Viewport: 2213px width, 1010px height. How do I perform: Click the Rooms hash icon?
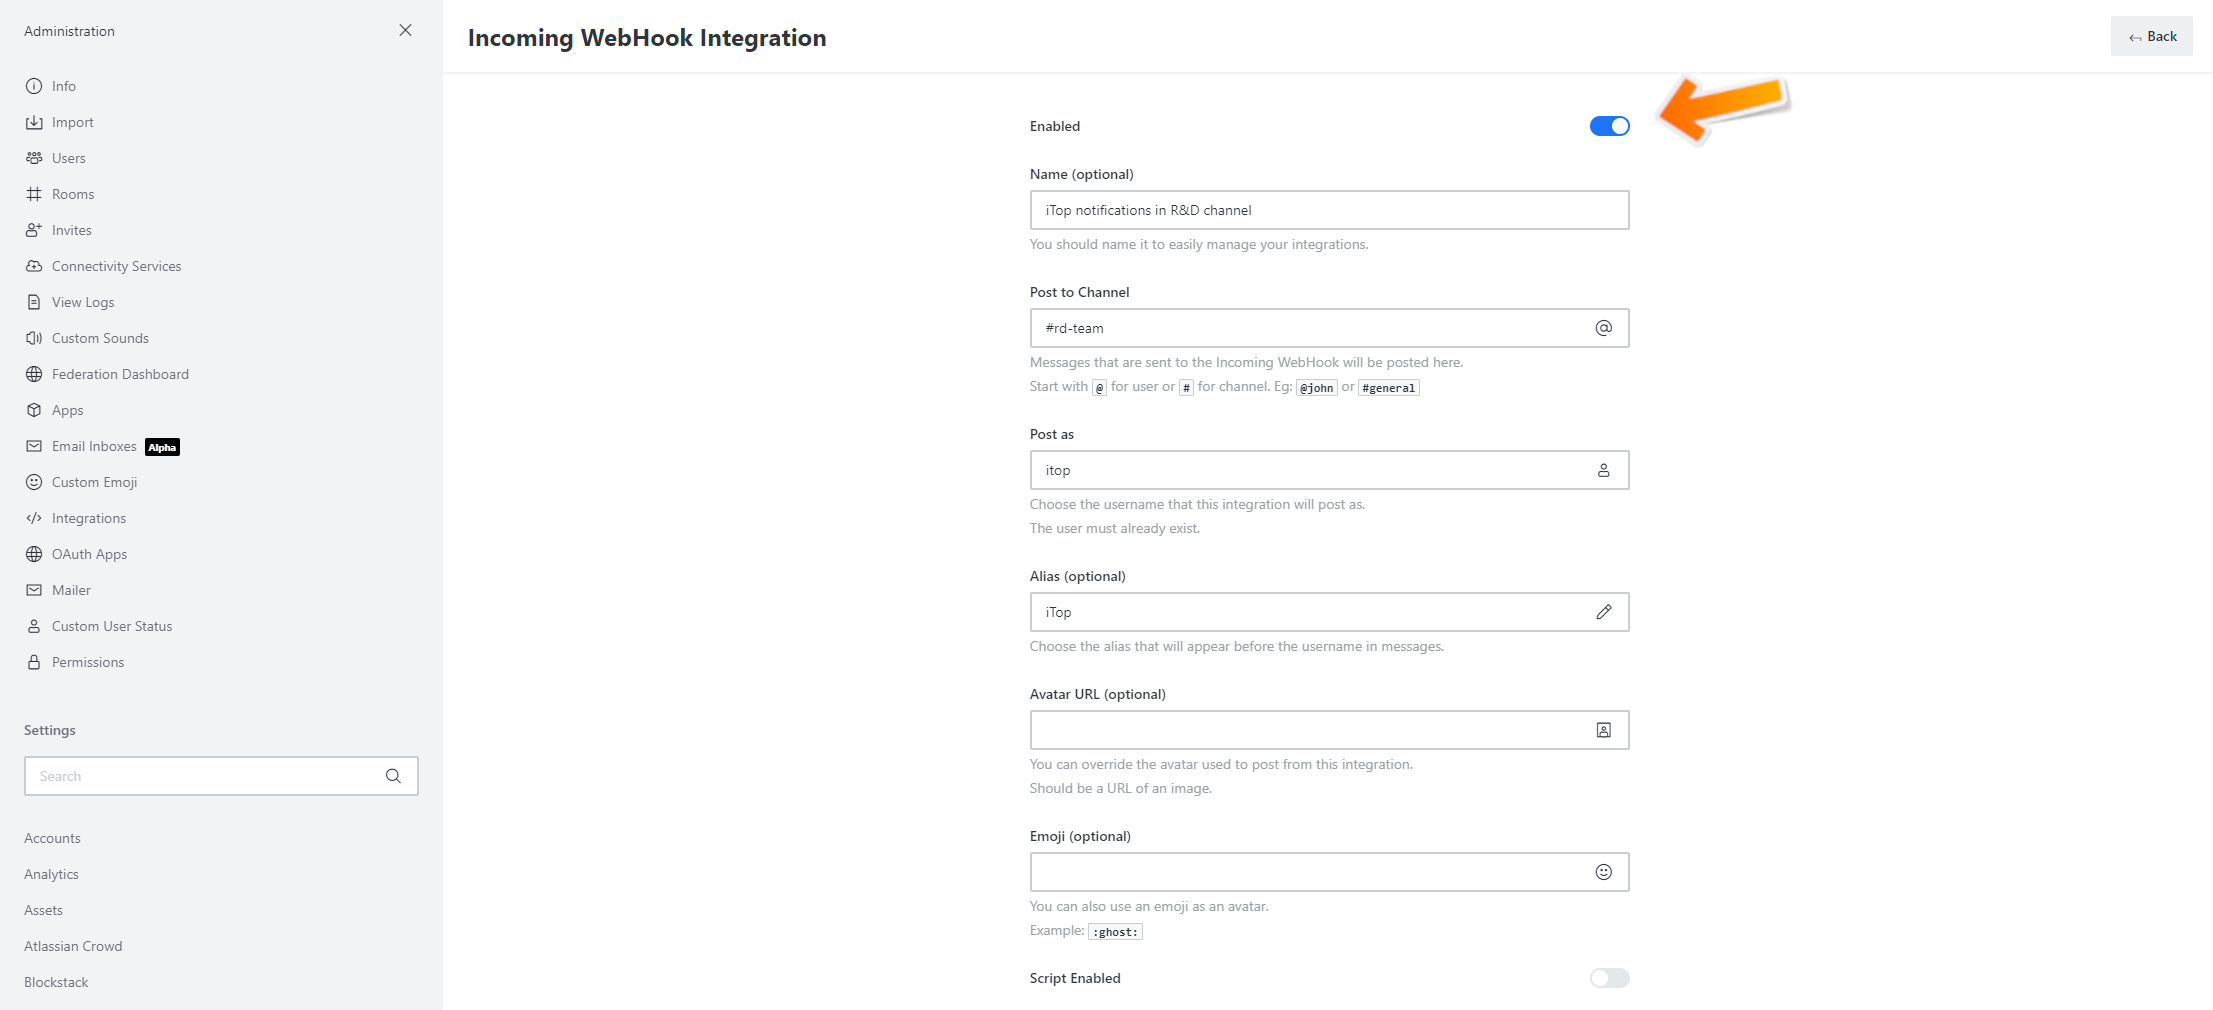(34, 194)
